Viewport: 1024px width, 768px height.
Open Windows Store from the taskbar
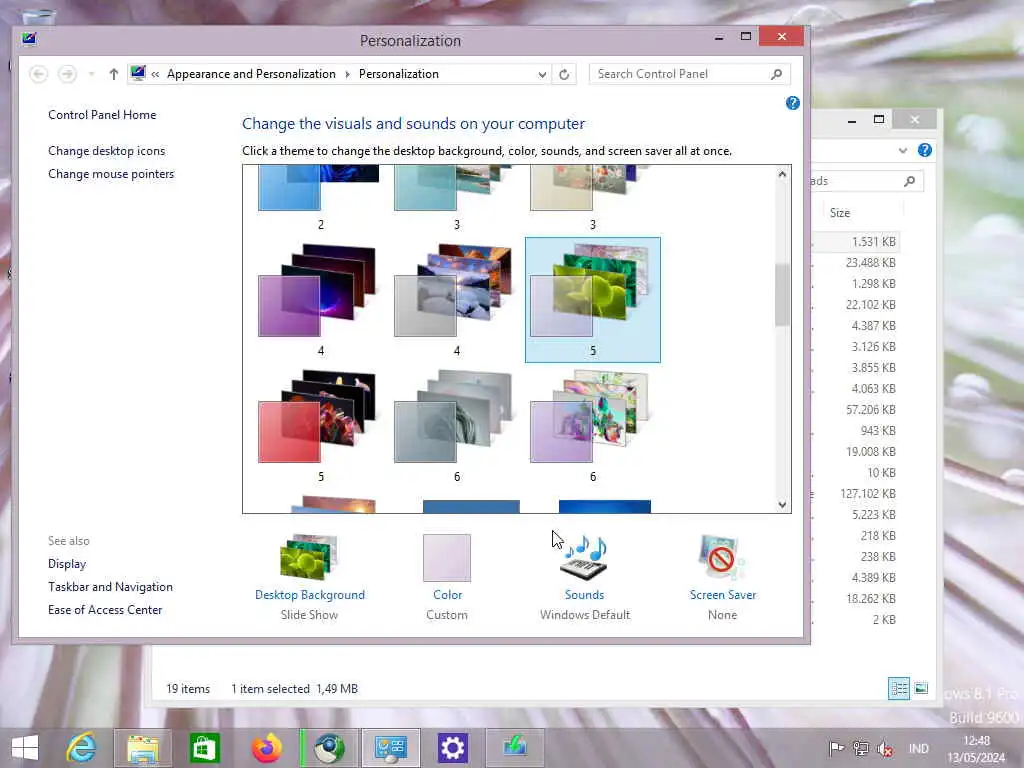click(x=204, y=748)
